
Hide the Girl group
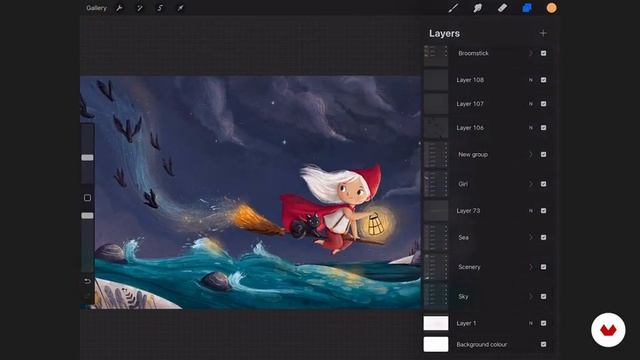pyautogui.click(x=543, y=184)
